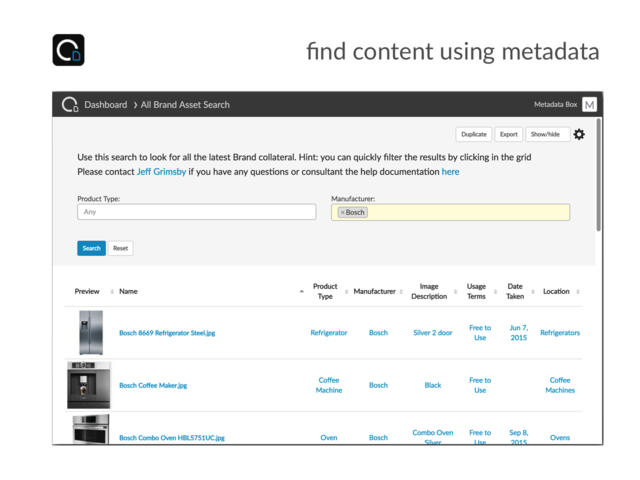
Task: Filter by Jun 7, 2015 date
Action: click(x=519, y=333)
